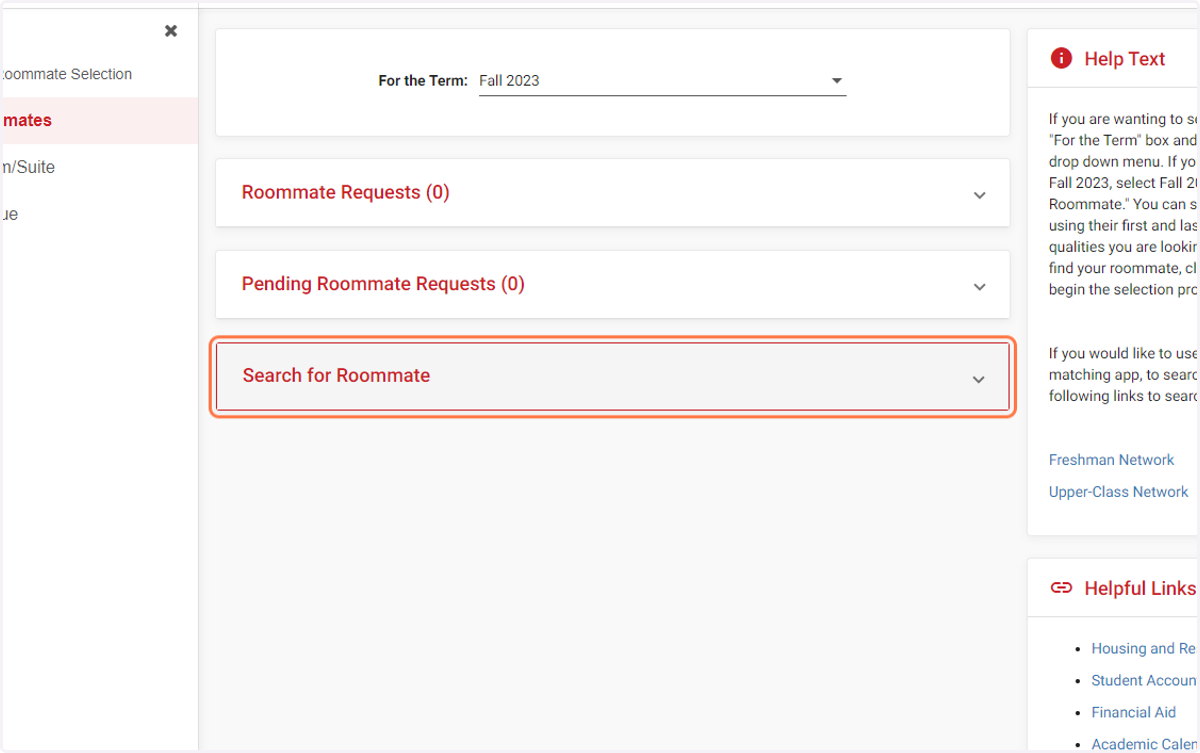This screenshot has width=1200, height=753.
Task: Click the Helpful Links heading
Action: (x=1140, y=588)
